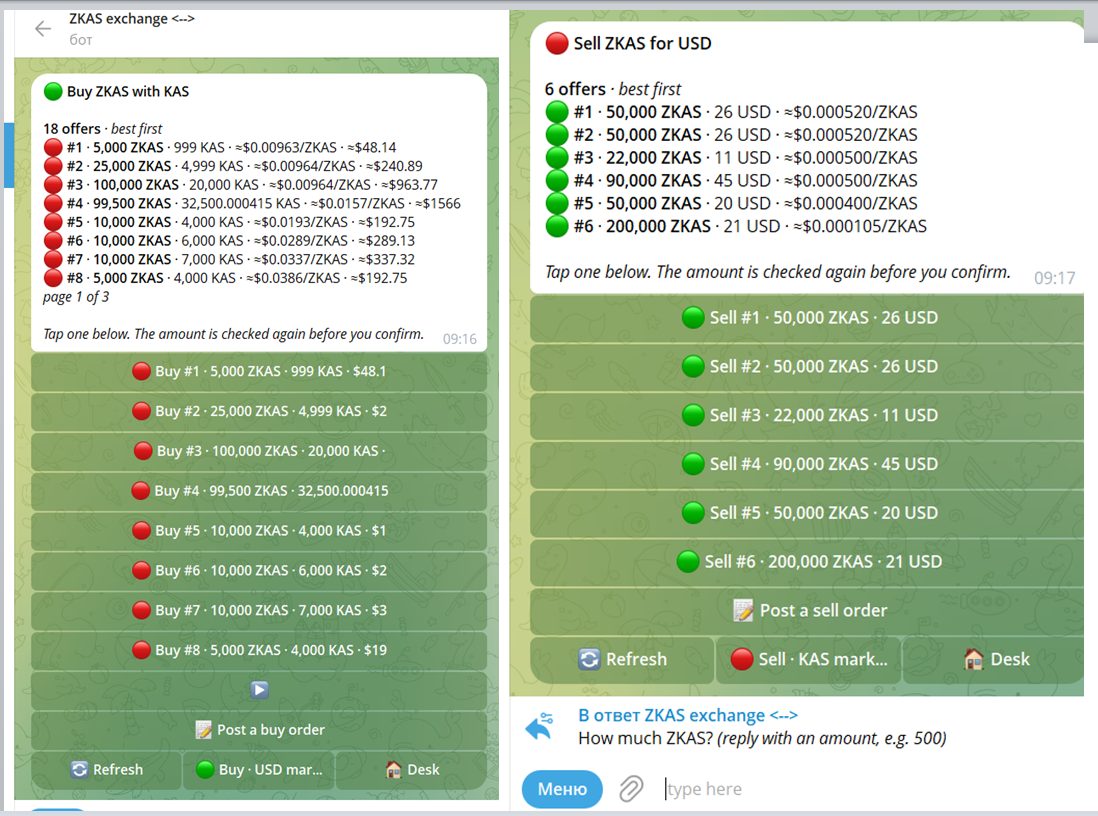Go back using the arrow beside ZKAS exchange
1098x816 pixels.
(x=43, y=29)
